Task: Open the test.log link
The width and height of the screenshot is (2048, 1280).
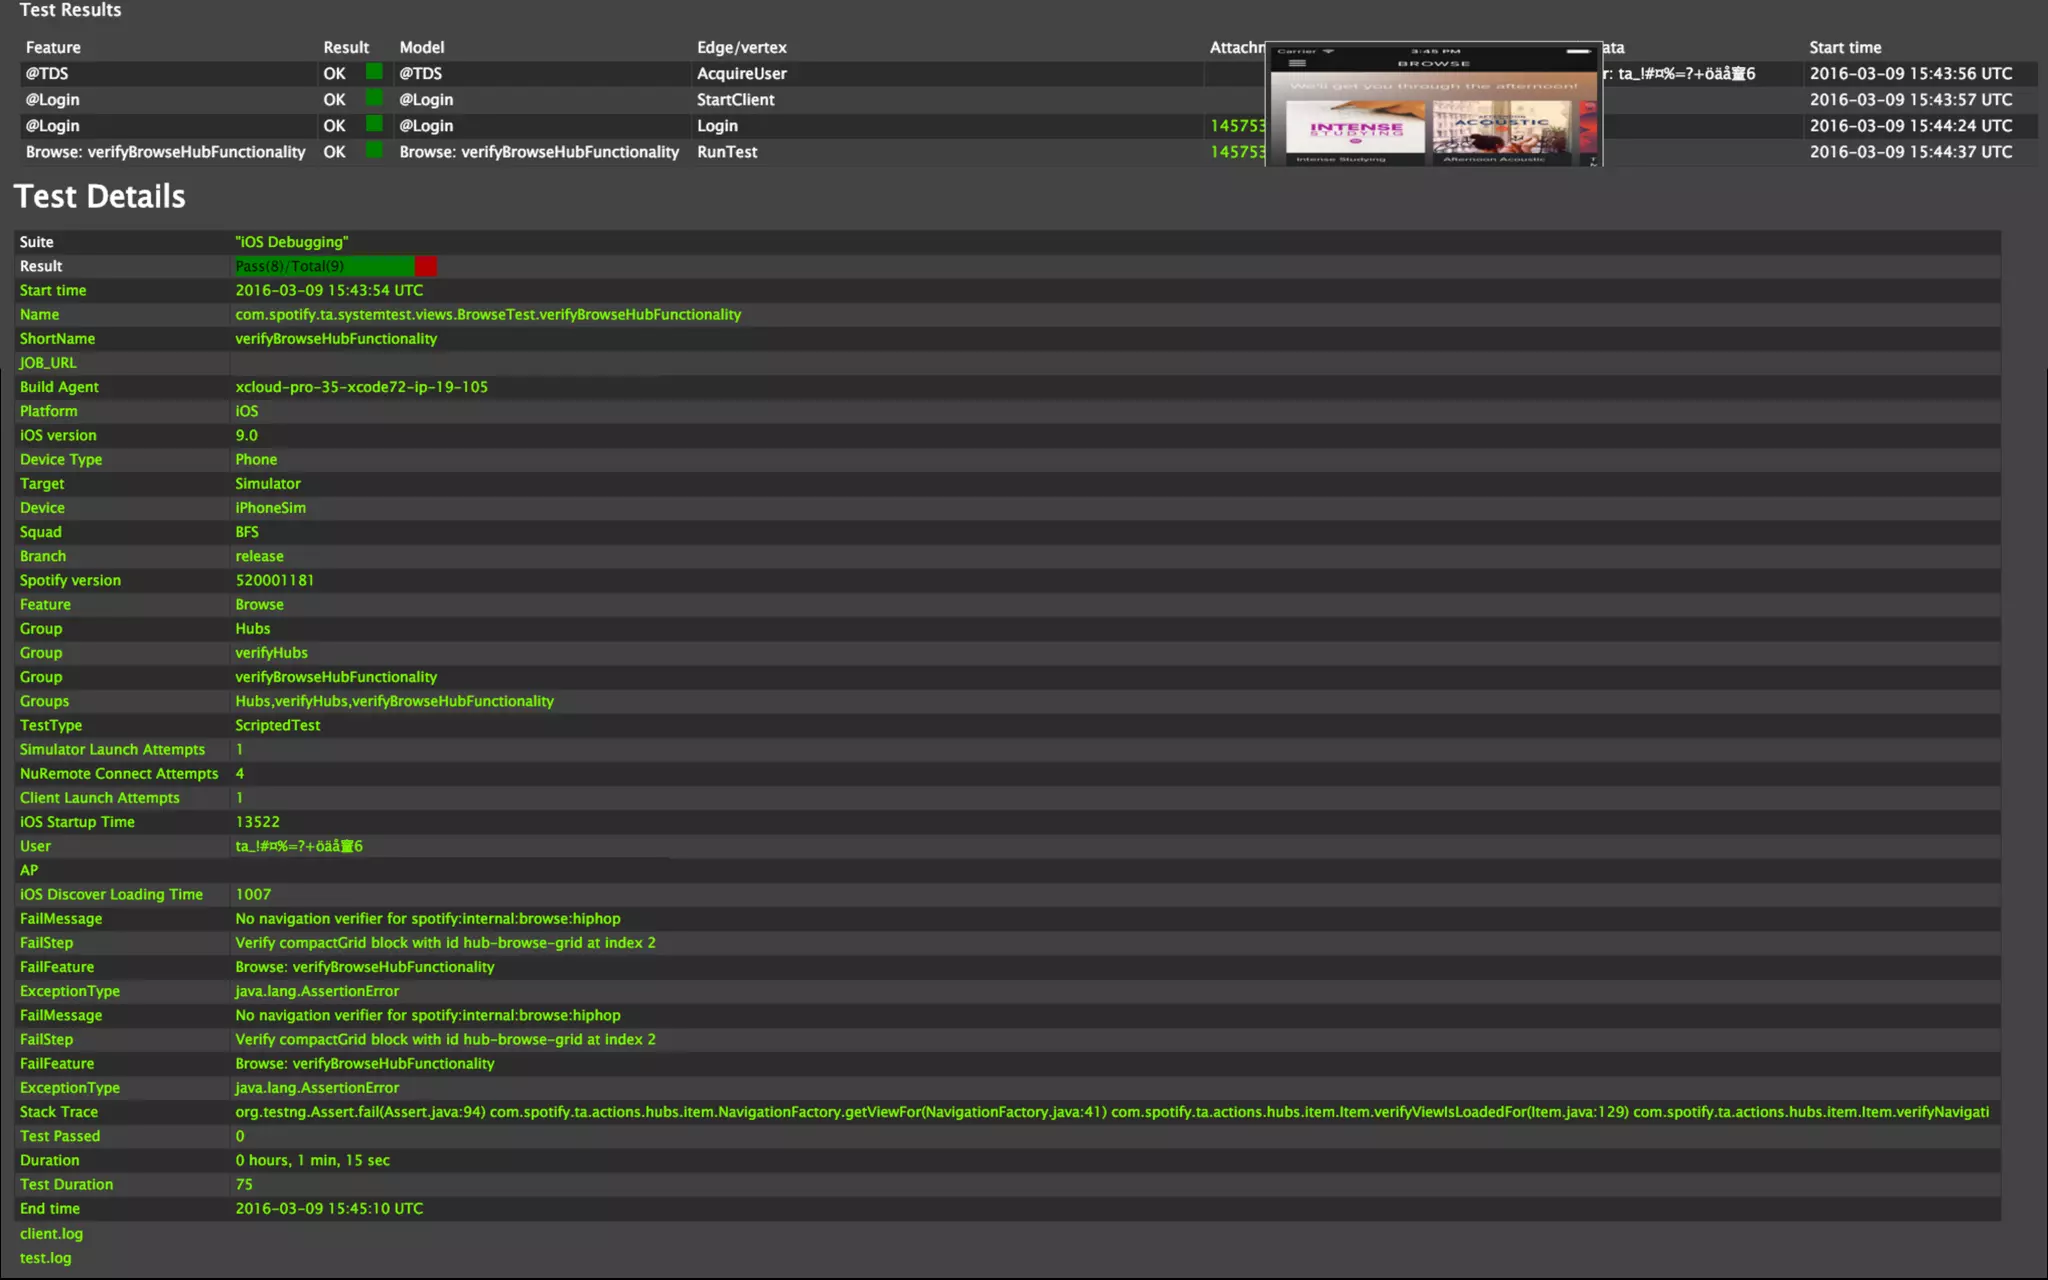Action: [x=45, y=1258]
